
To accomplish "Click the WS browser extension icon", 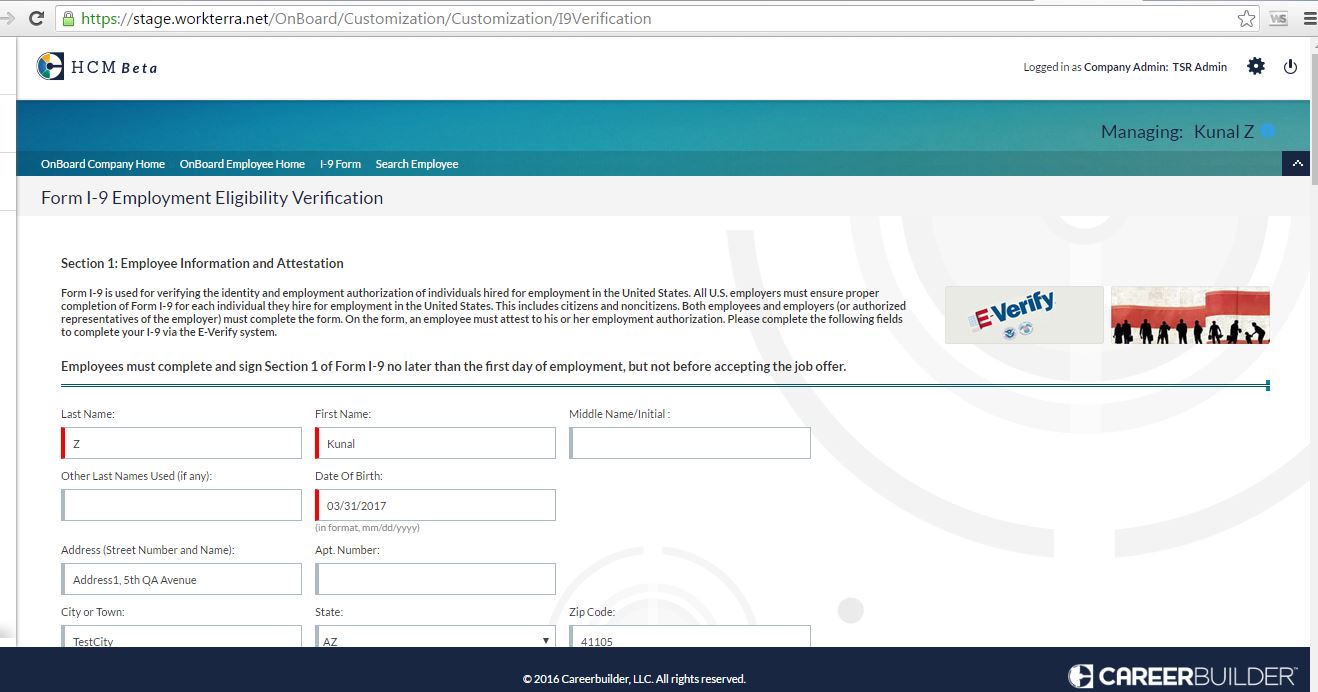I will click(1278, 18).
